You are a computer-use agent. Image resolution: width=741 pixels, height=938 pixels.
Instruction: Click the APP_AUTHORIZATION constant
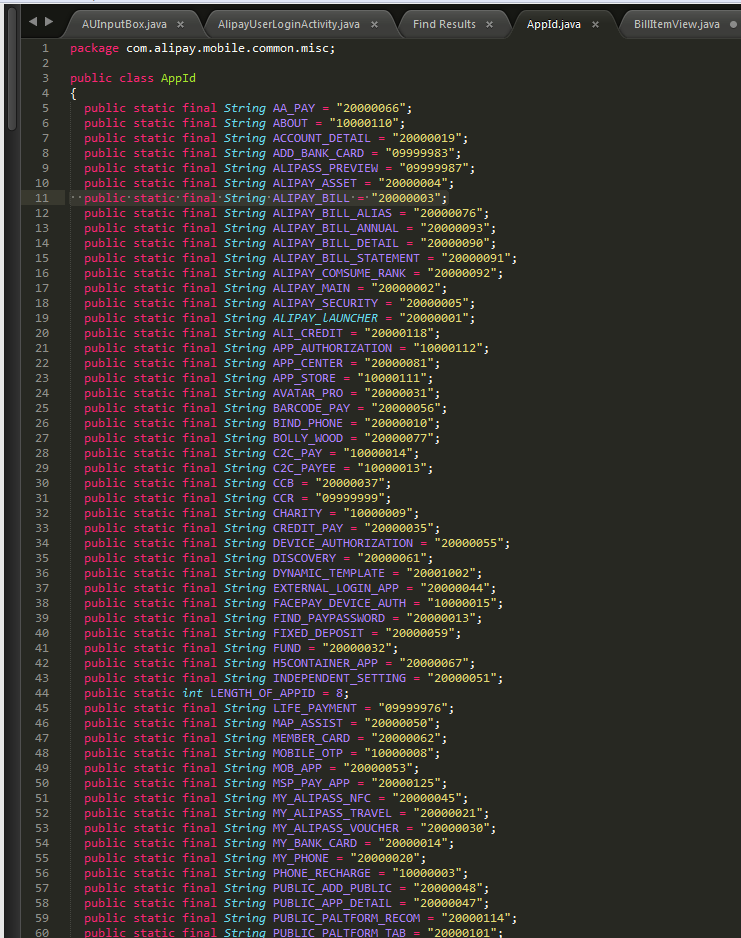(x=333, y=348)
